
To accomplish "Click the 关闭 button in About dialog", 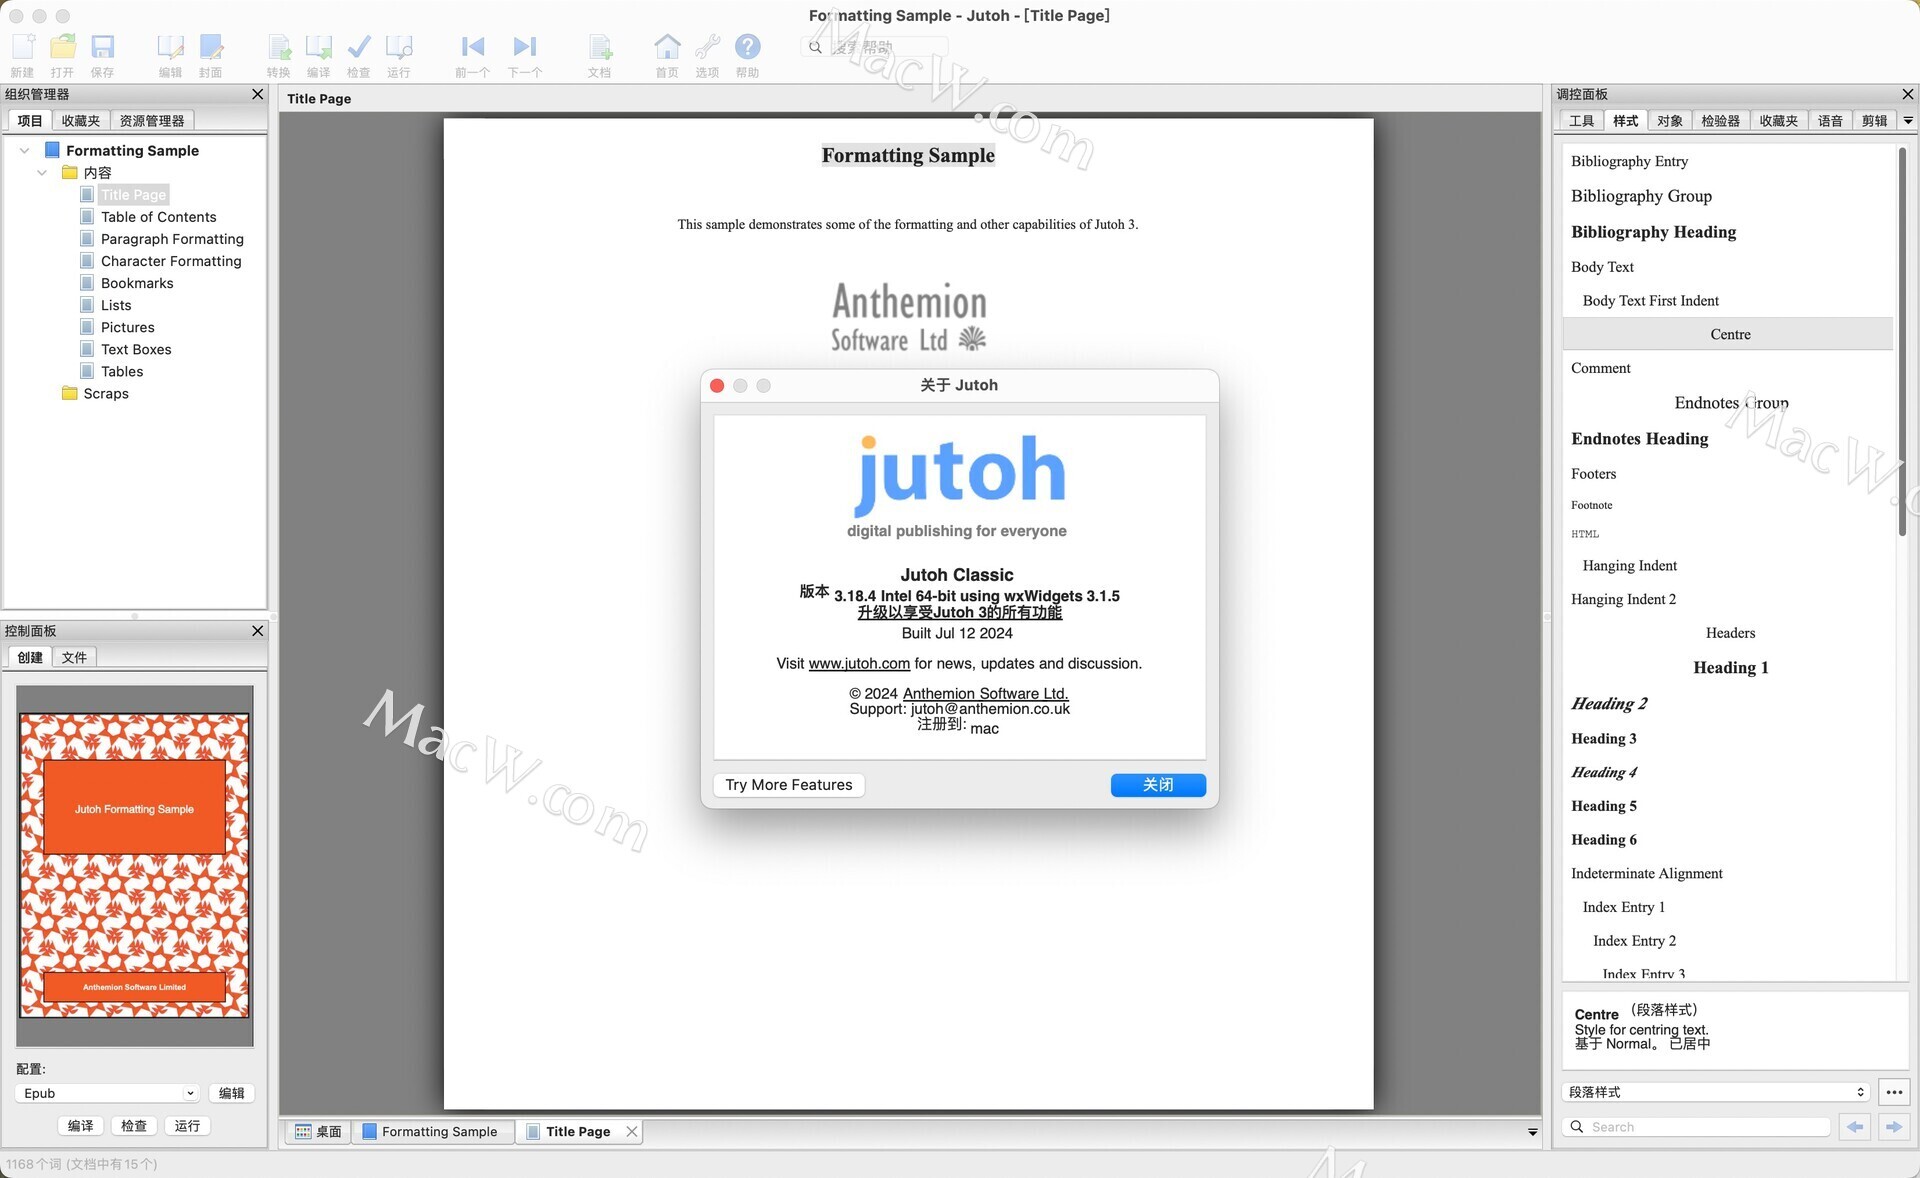I will click(x=1158, y=785).
